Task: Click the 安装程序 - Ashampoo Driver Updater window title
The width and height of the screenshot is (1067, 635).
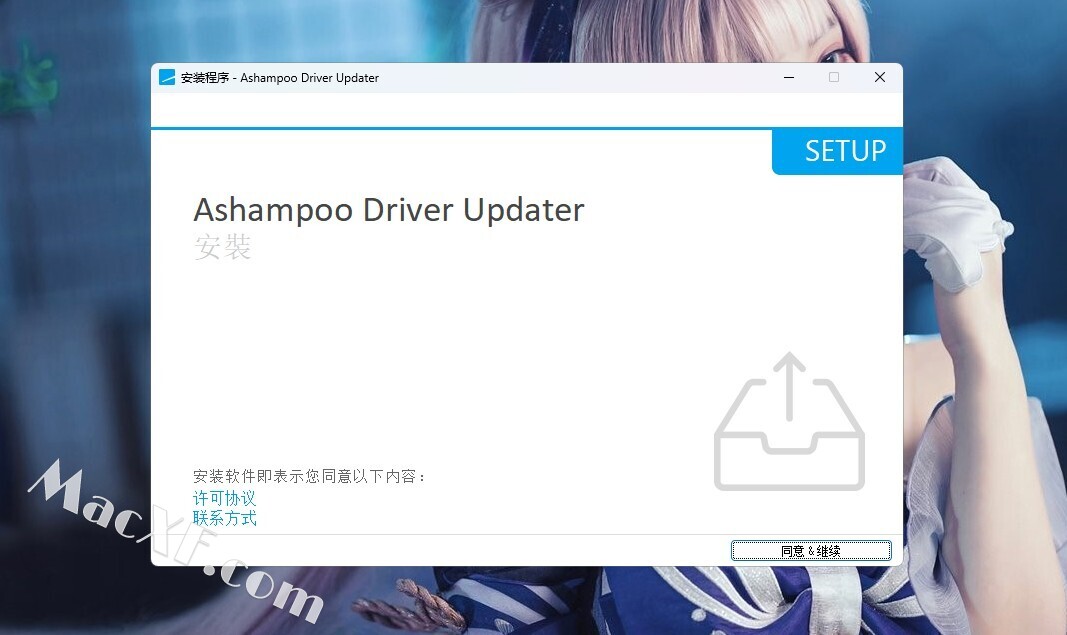Action: [280, 78]
